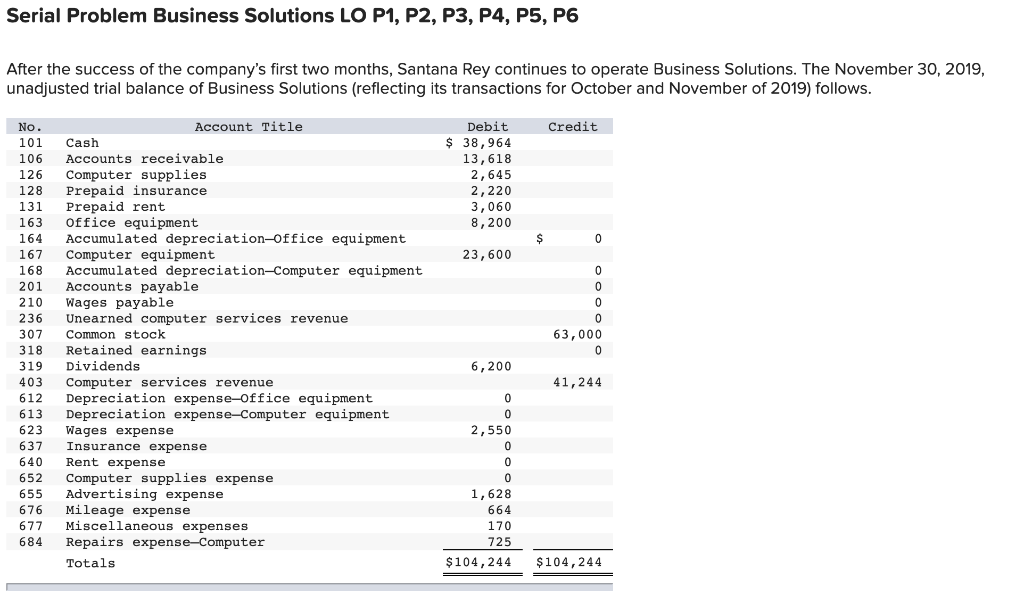
Task: Click the Common stock credit amount 63,000
Action: [578, 334]
